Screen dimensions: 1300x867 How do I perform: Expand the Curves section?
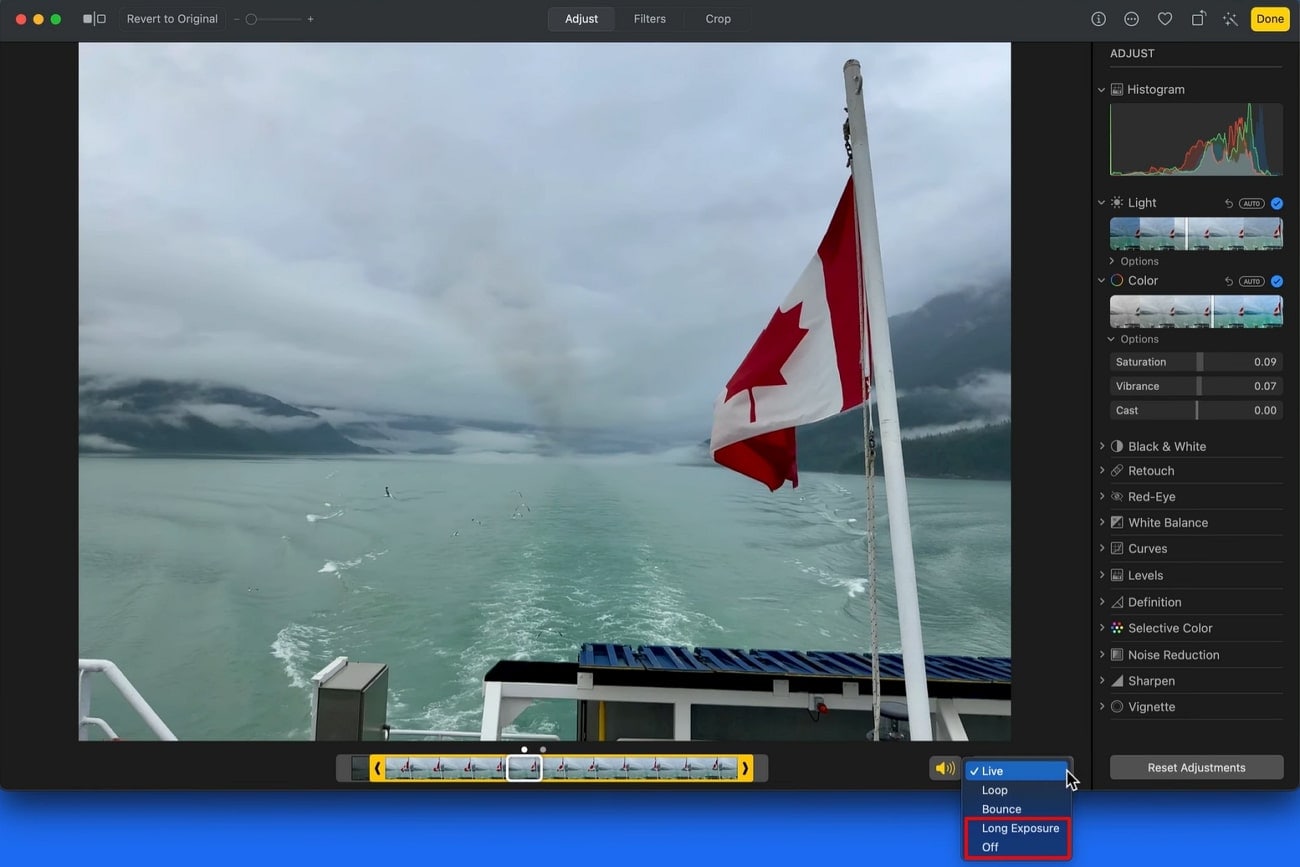[1102, 548]
